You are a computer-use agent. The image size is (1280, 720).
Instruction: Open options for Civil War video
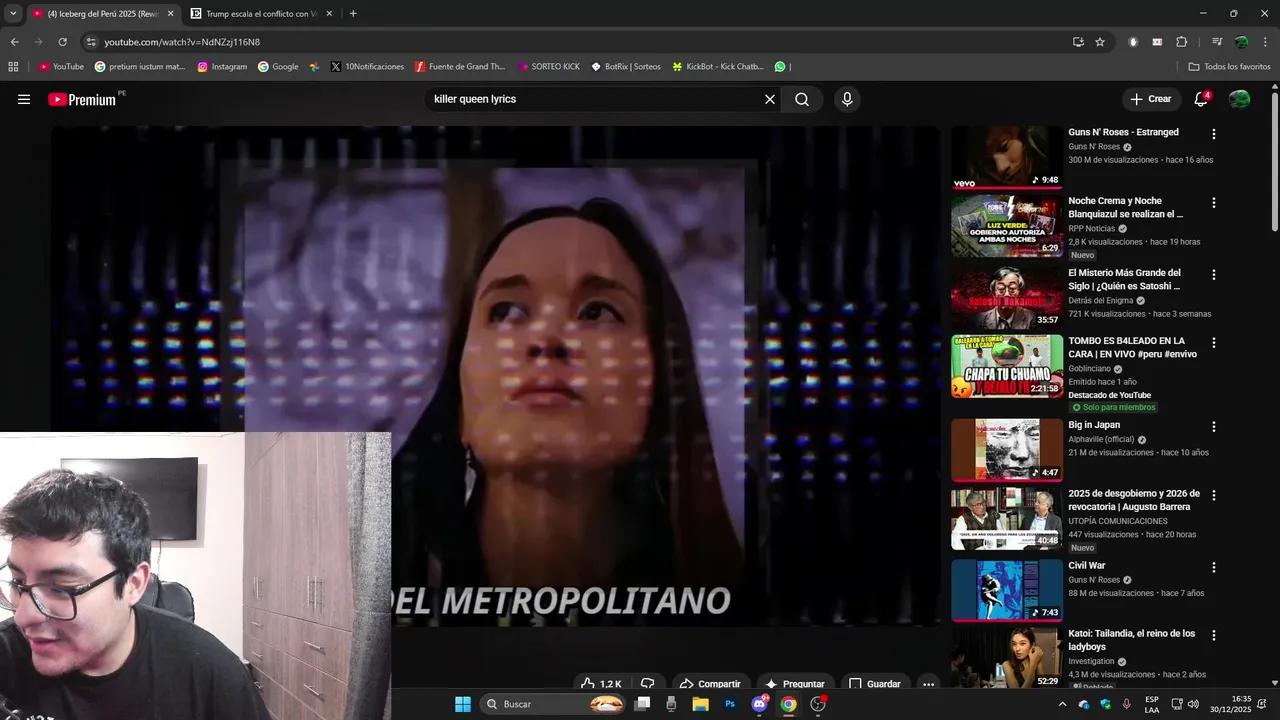(1214, 567)
